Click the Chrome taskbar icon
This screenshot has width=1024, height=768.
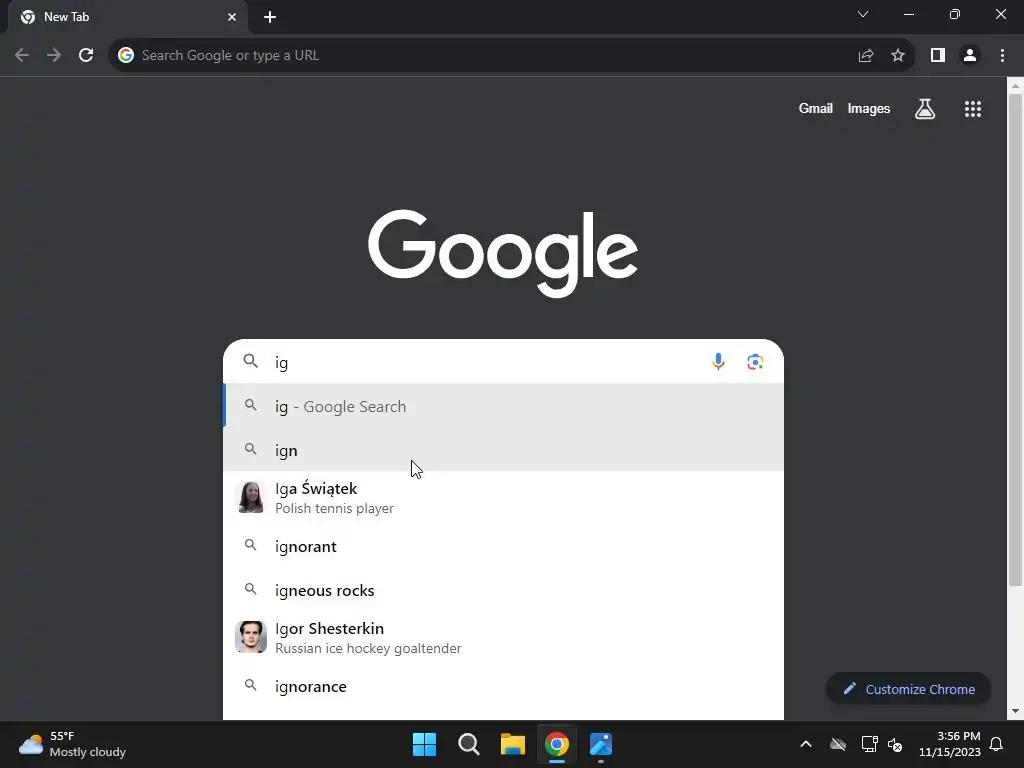coord(557,744)
